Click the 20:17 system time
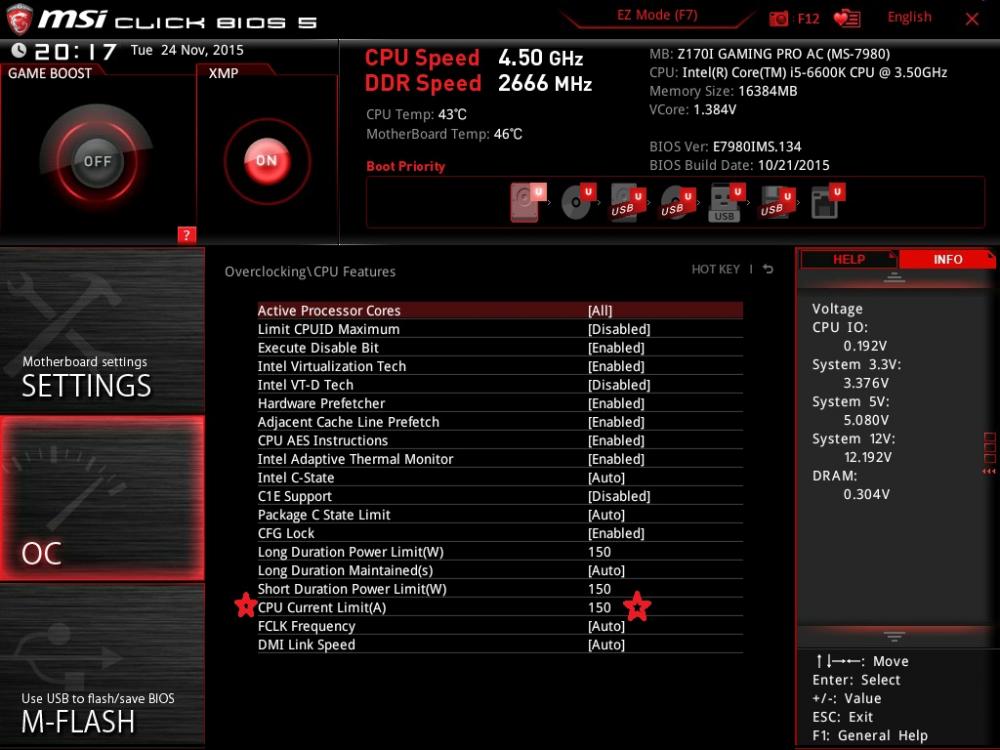The height and width of the screenshot is (750, 1000). [75, 52]
